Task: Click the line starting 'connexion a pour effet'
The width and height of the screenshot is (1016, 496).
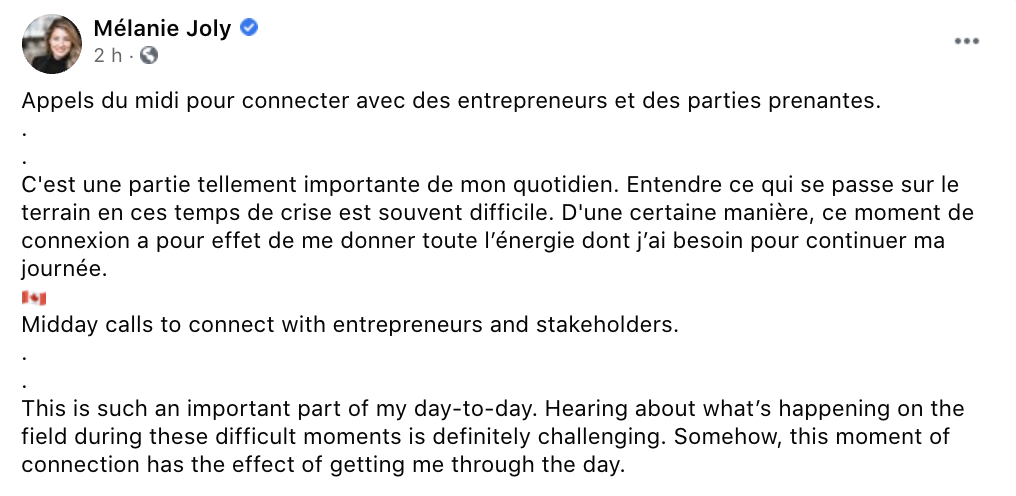Action: 483,241
